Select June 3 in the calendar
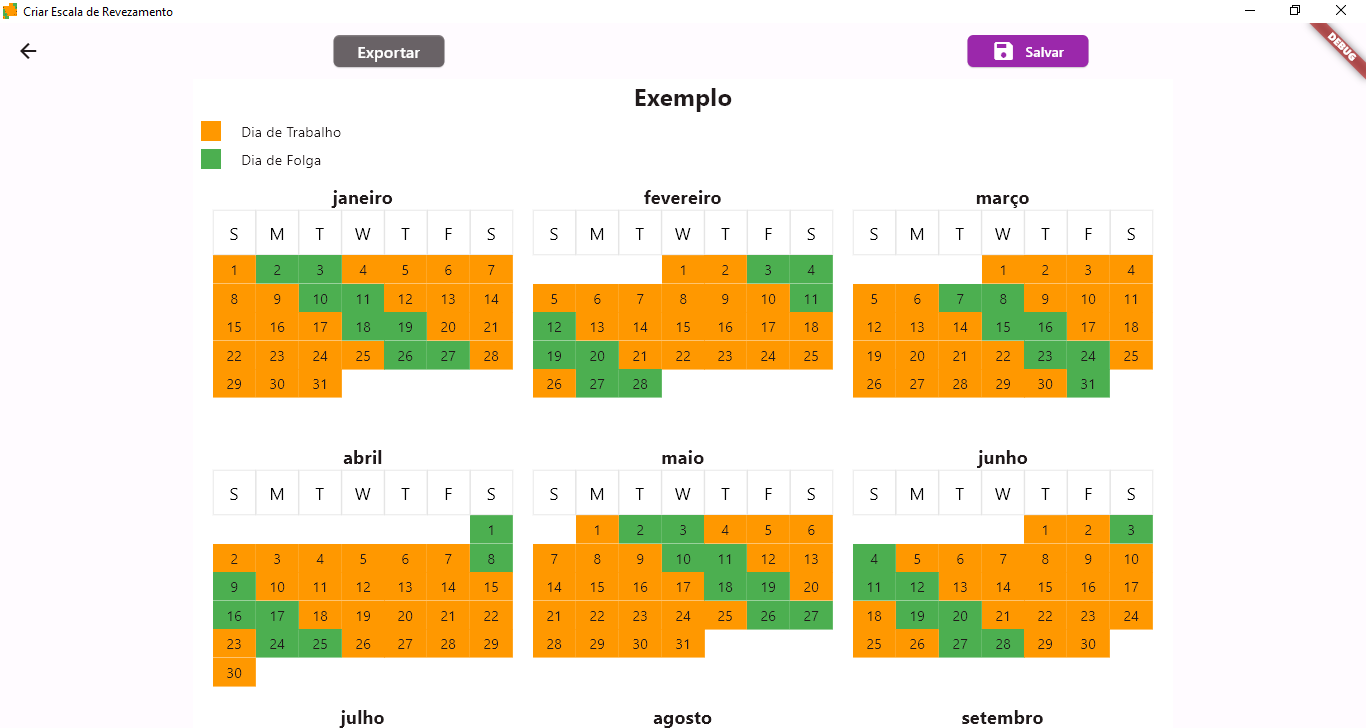1366x728 pixels. (x=1131, y=530)
